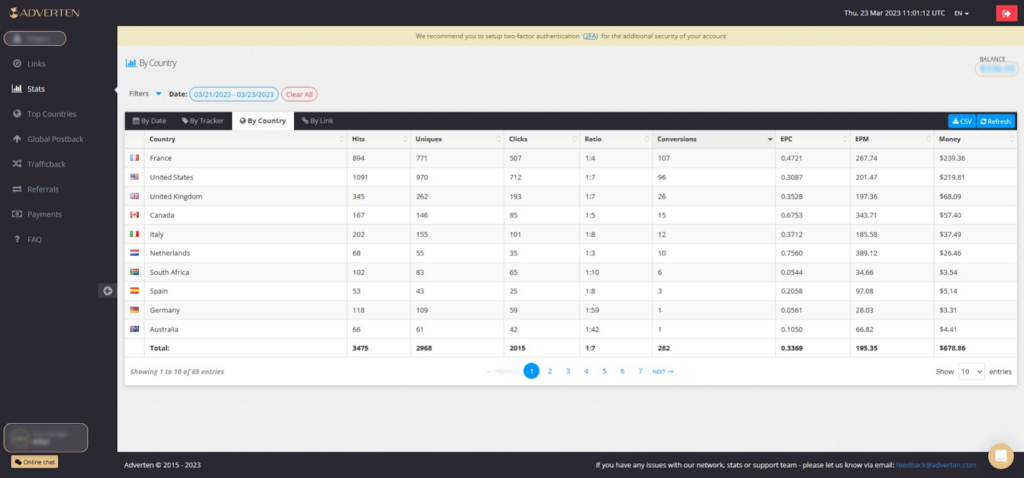This screenshot has height=478, width=1024.
Task: Click the total money $678.86
Action: coord(952,348)
